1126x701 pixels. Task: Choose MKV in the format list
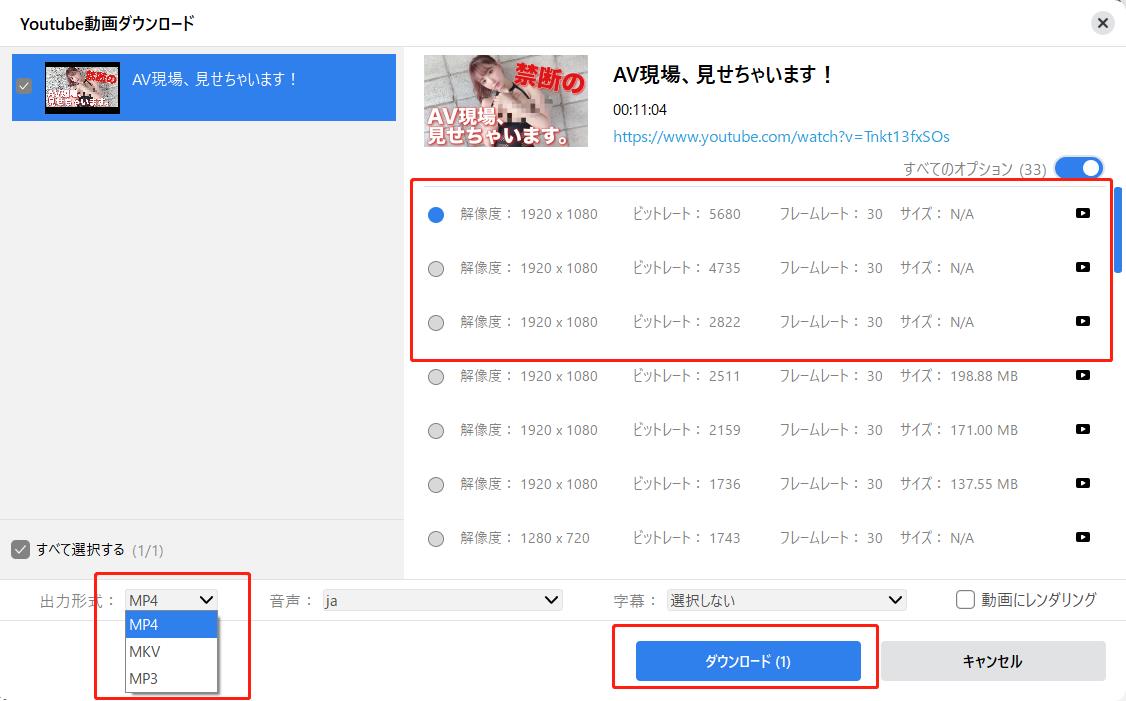click(171, 651)
